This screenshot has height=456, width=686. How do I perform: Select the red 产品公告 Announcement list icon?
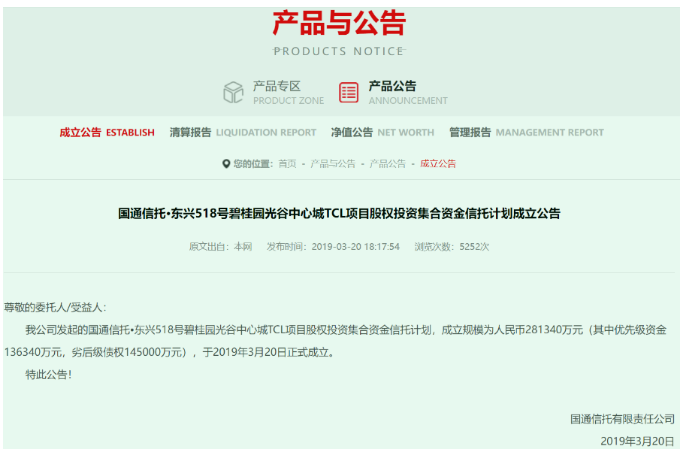[x=349, y=92]
